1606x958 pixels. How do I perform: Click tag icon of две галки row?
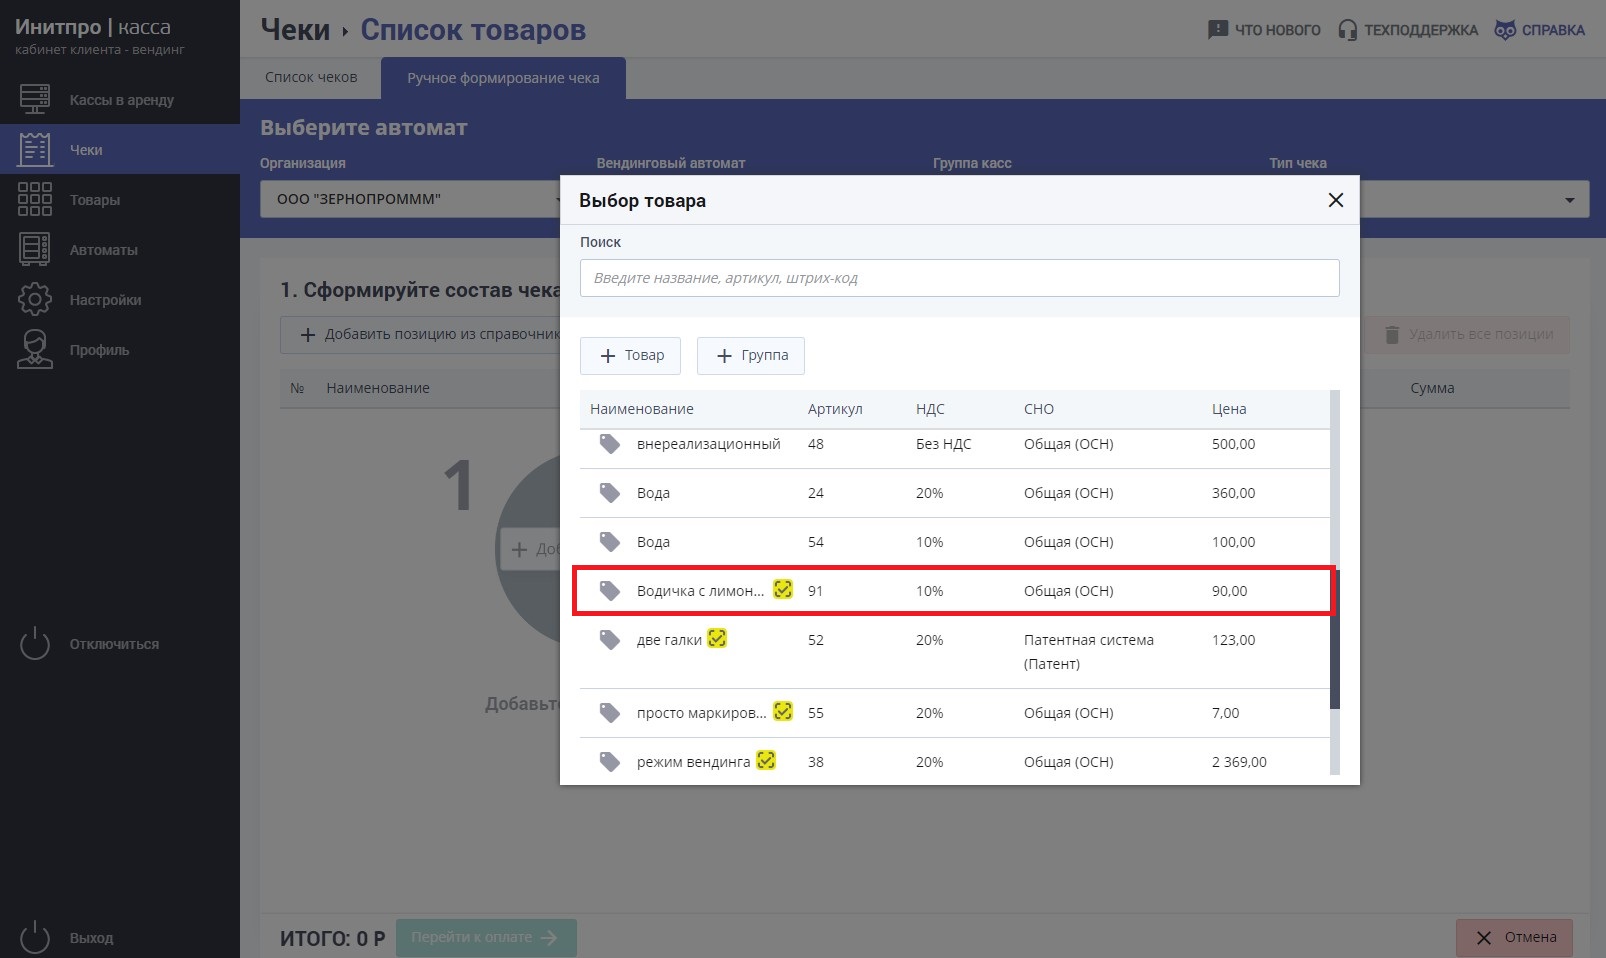coord(609,639)
